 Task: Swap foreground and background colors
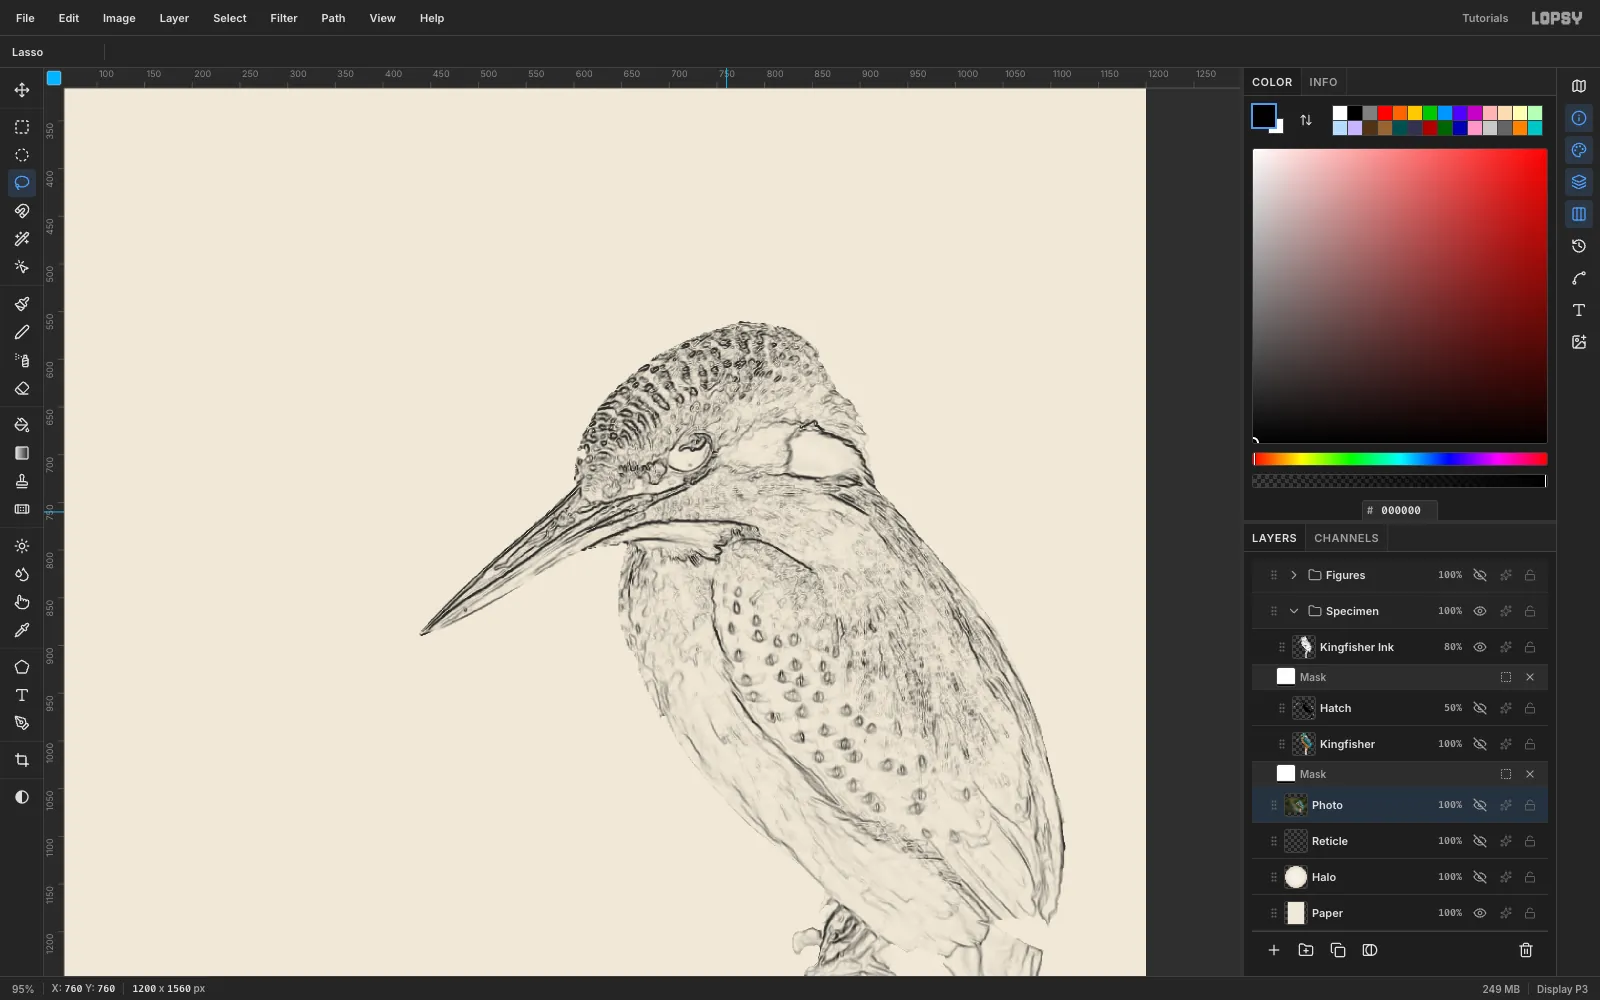click(1306, 120)
